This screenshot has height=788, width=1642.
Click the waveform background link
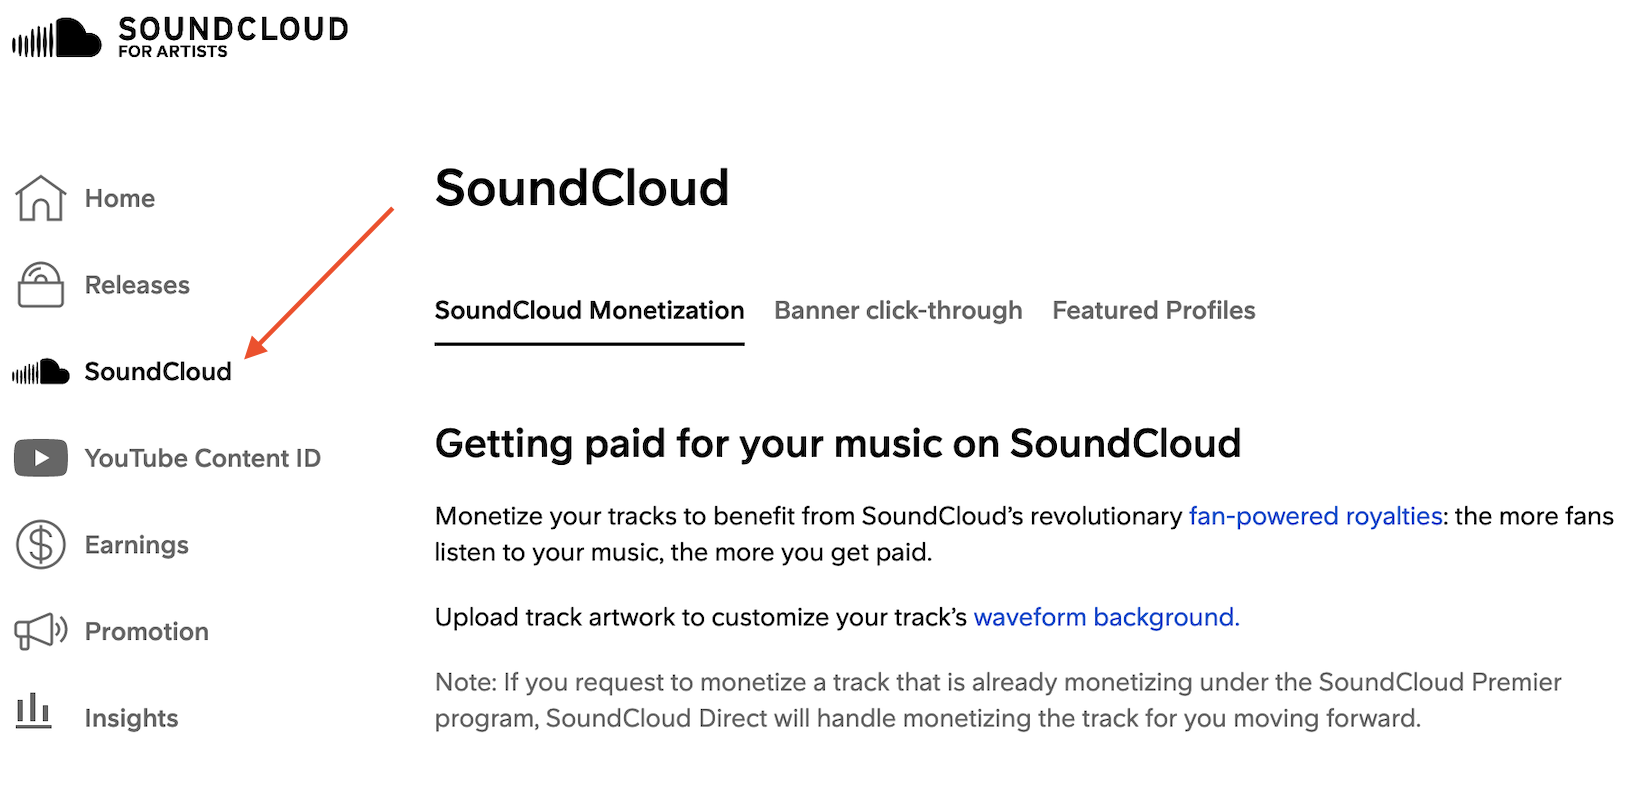1105,617
